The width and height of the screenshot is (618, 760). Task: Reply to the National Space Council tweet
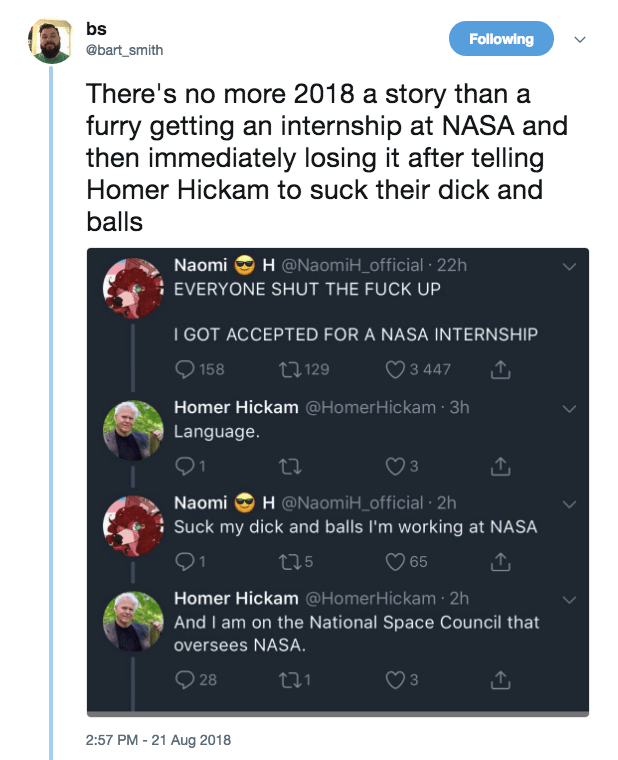(185, 680)
